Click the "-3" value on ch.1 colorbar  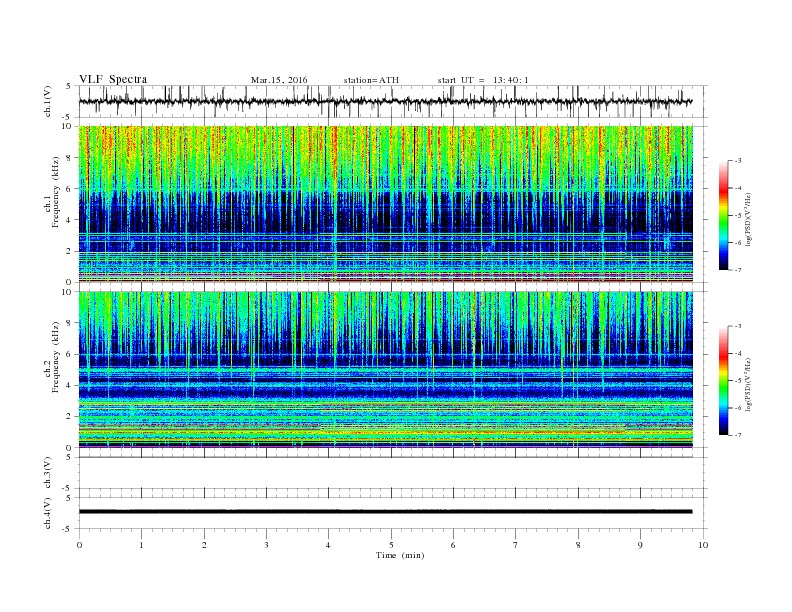pyautogui.click(x=738, y=161)
